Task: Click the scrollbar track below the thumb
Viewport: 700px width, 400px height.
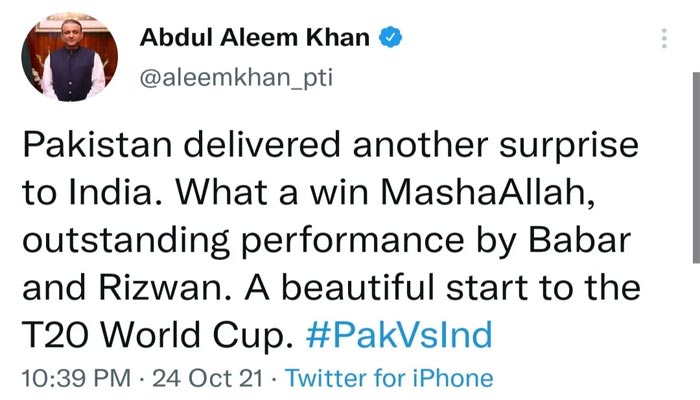Action: tap(696, 330)
